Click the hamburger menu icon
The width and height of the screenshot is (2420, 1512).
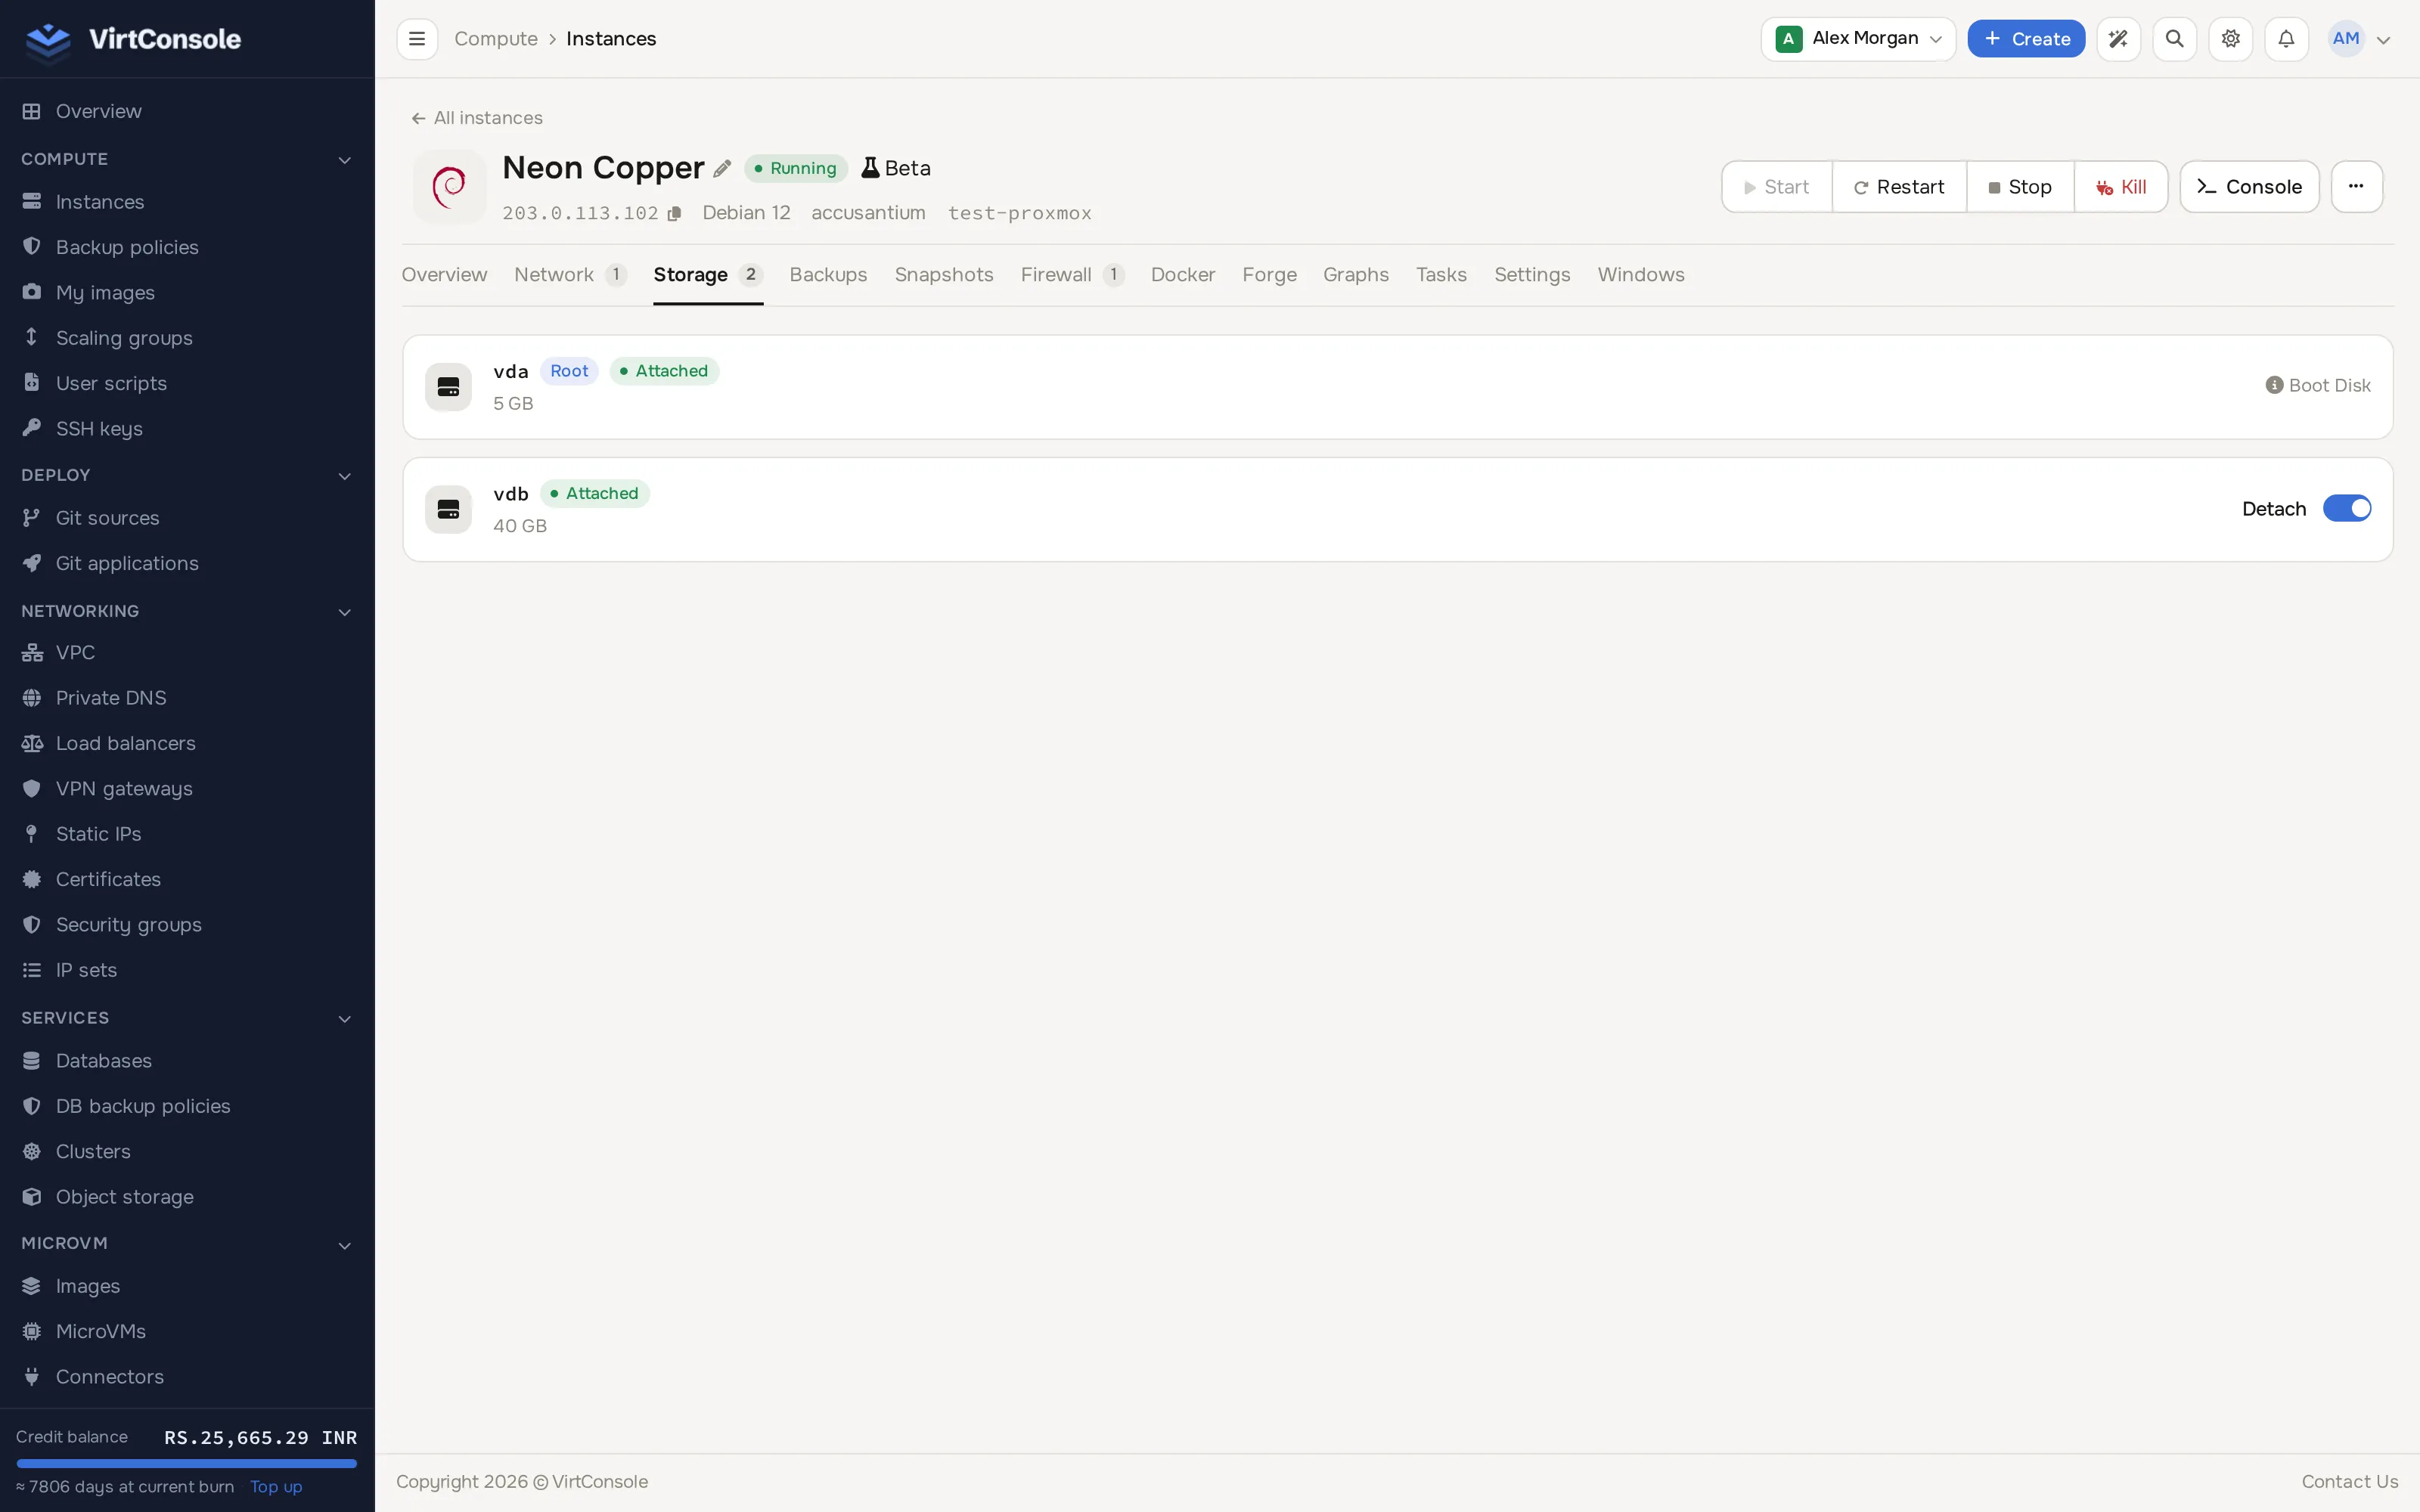click(417, 39)
